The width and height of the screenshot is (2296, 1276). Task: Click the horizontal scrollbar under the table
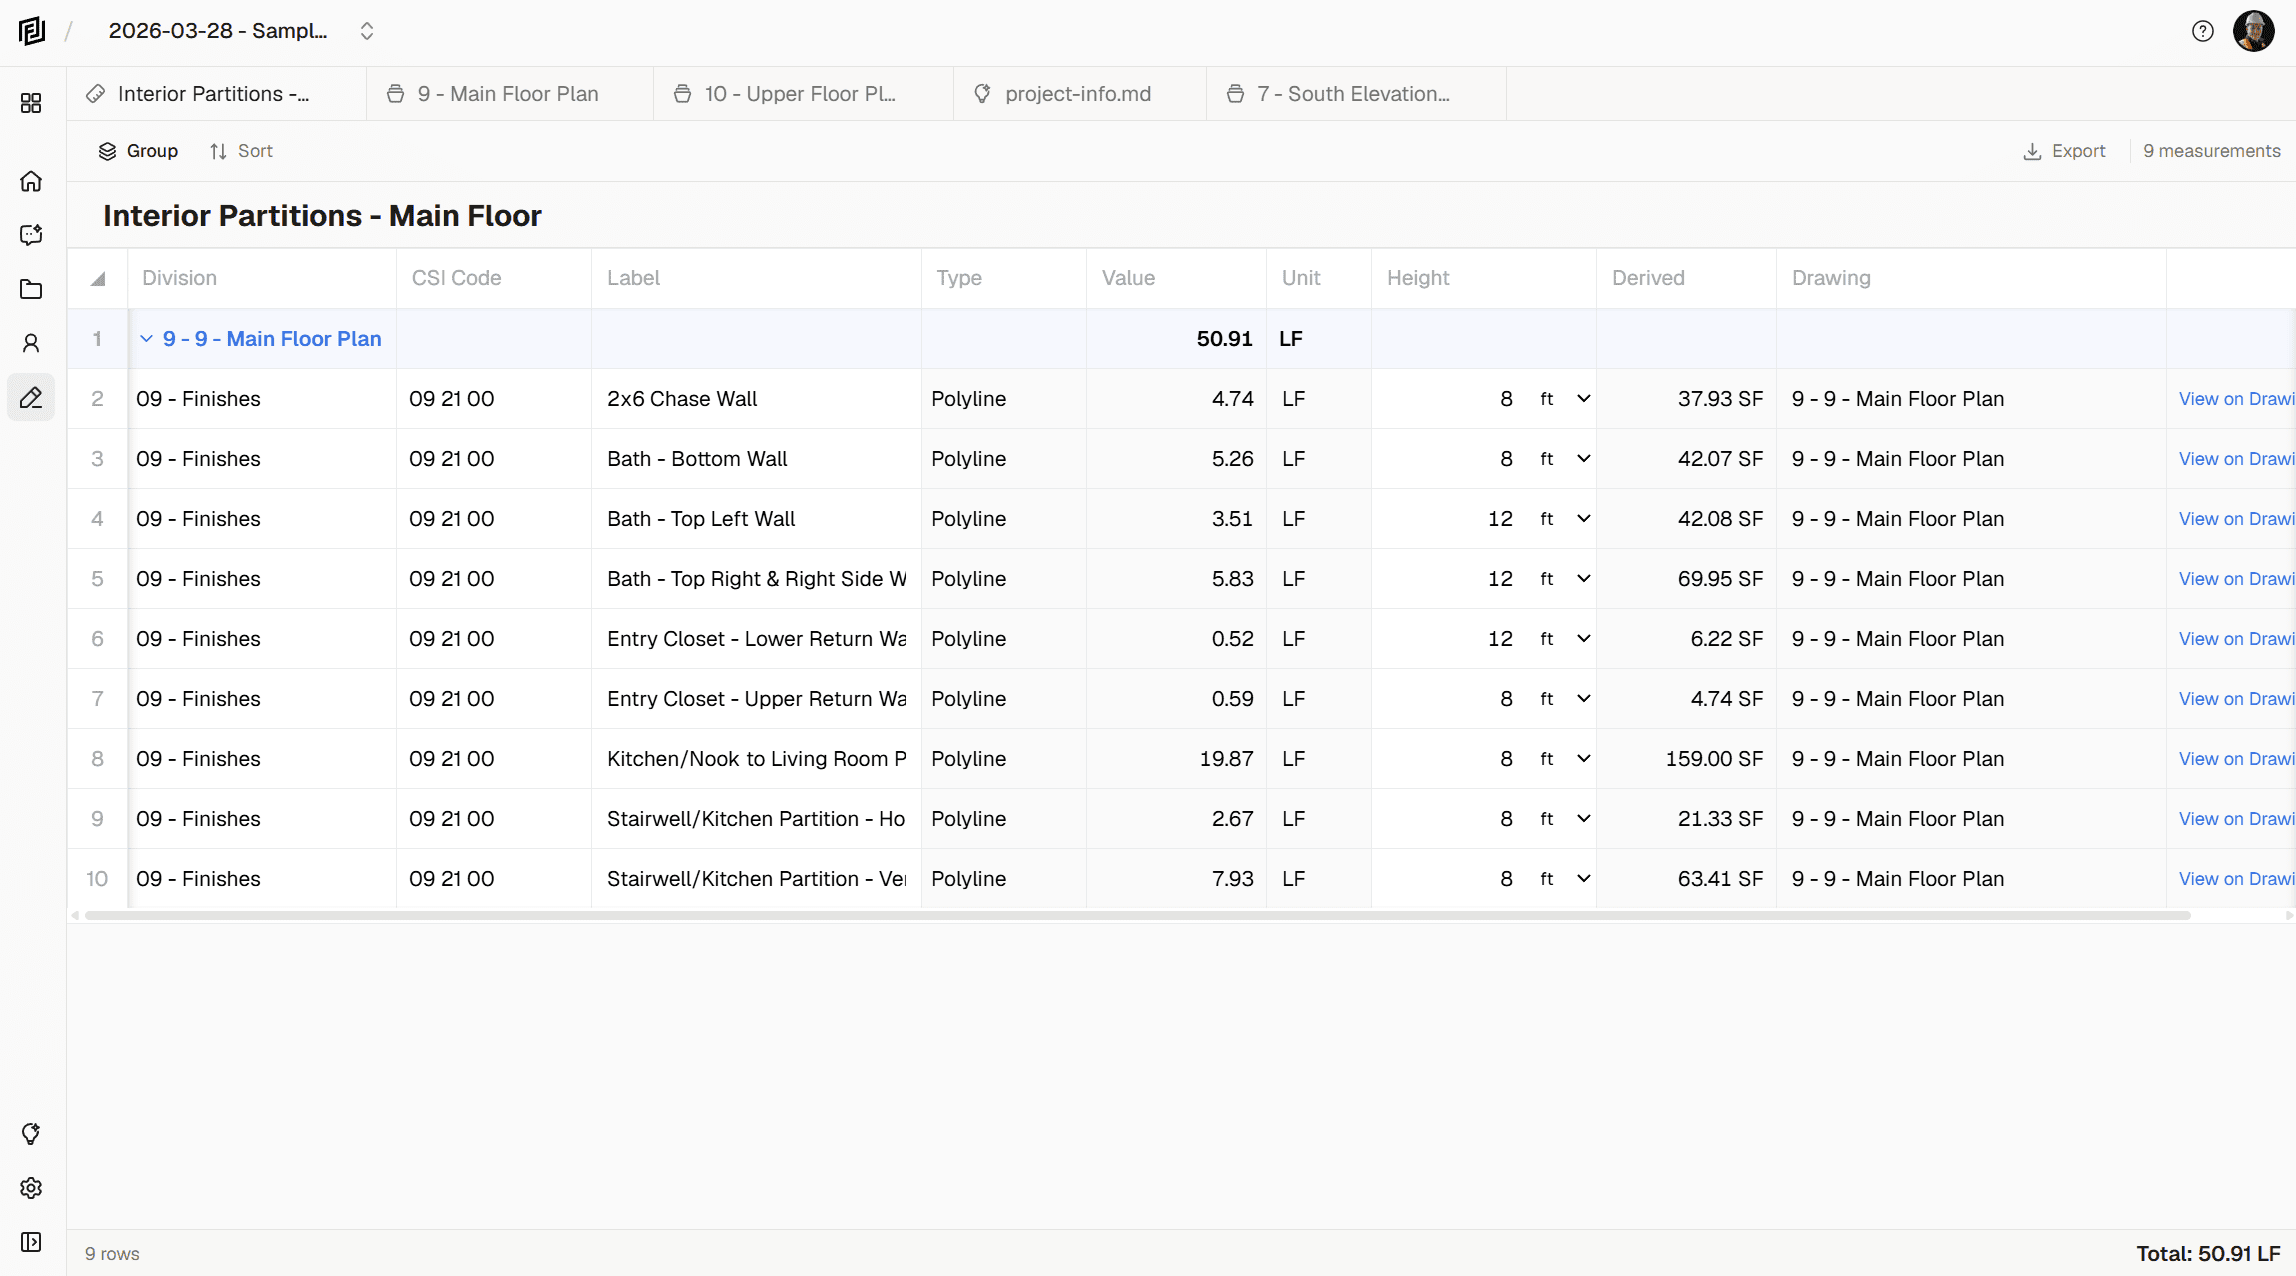click(1137, 915)
